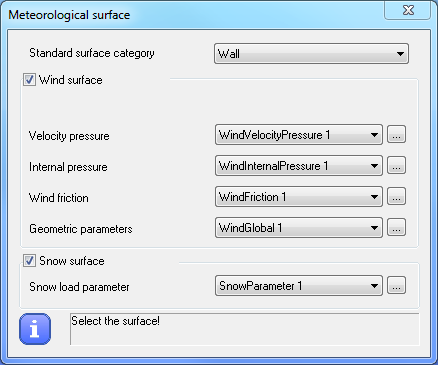Viewport: 438px width, 365px height.
Task: Click the Standard surface category label
Action: pyautogui.click(x=92, y=53)
